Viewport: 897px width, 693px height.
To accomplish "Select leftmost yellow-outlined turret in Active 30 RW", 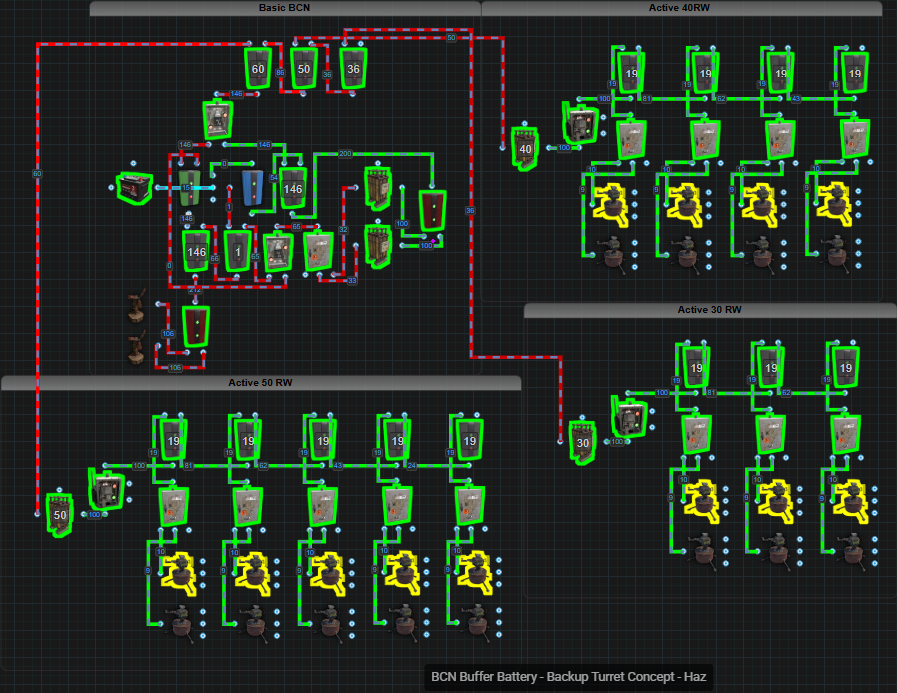I will click(x=701, y=501).
